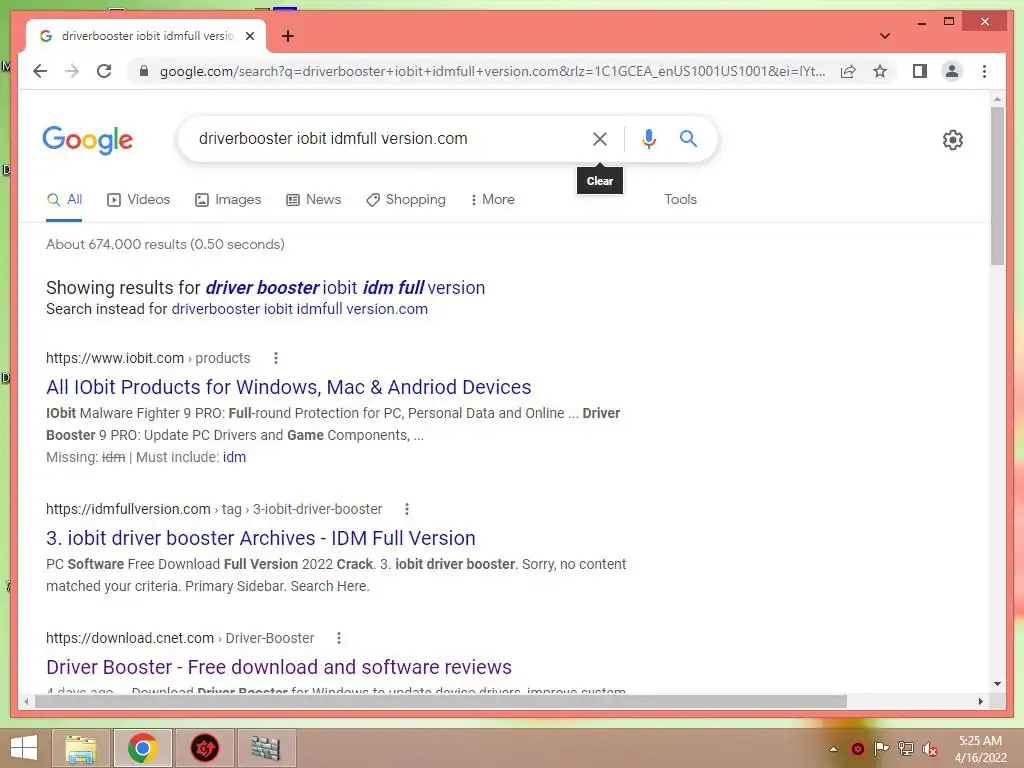This screenshot has width=1024, height=768.
Task: Click the Google logo
Action: (x=88, y=140)
